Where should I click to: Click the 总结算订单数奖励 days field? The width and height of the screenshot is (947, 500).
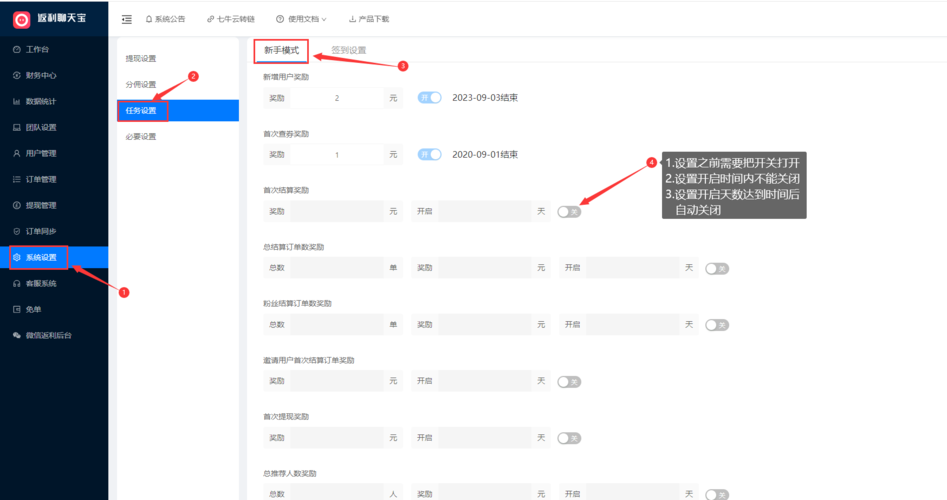pos(633,268)
